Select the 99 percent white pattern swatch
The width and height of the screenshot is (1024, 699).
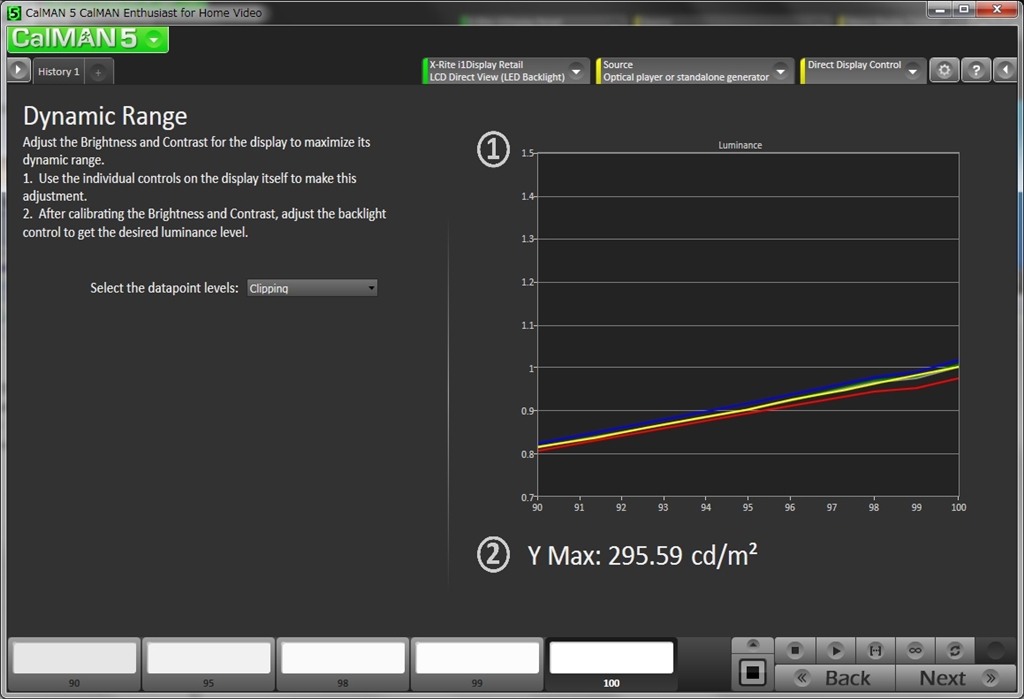pos(477,664)
